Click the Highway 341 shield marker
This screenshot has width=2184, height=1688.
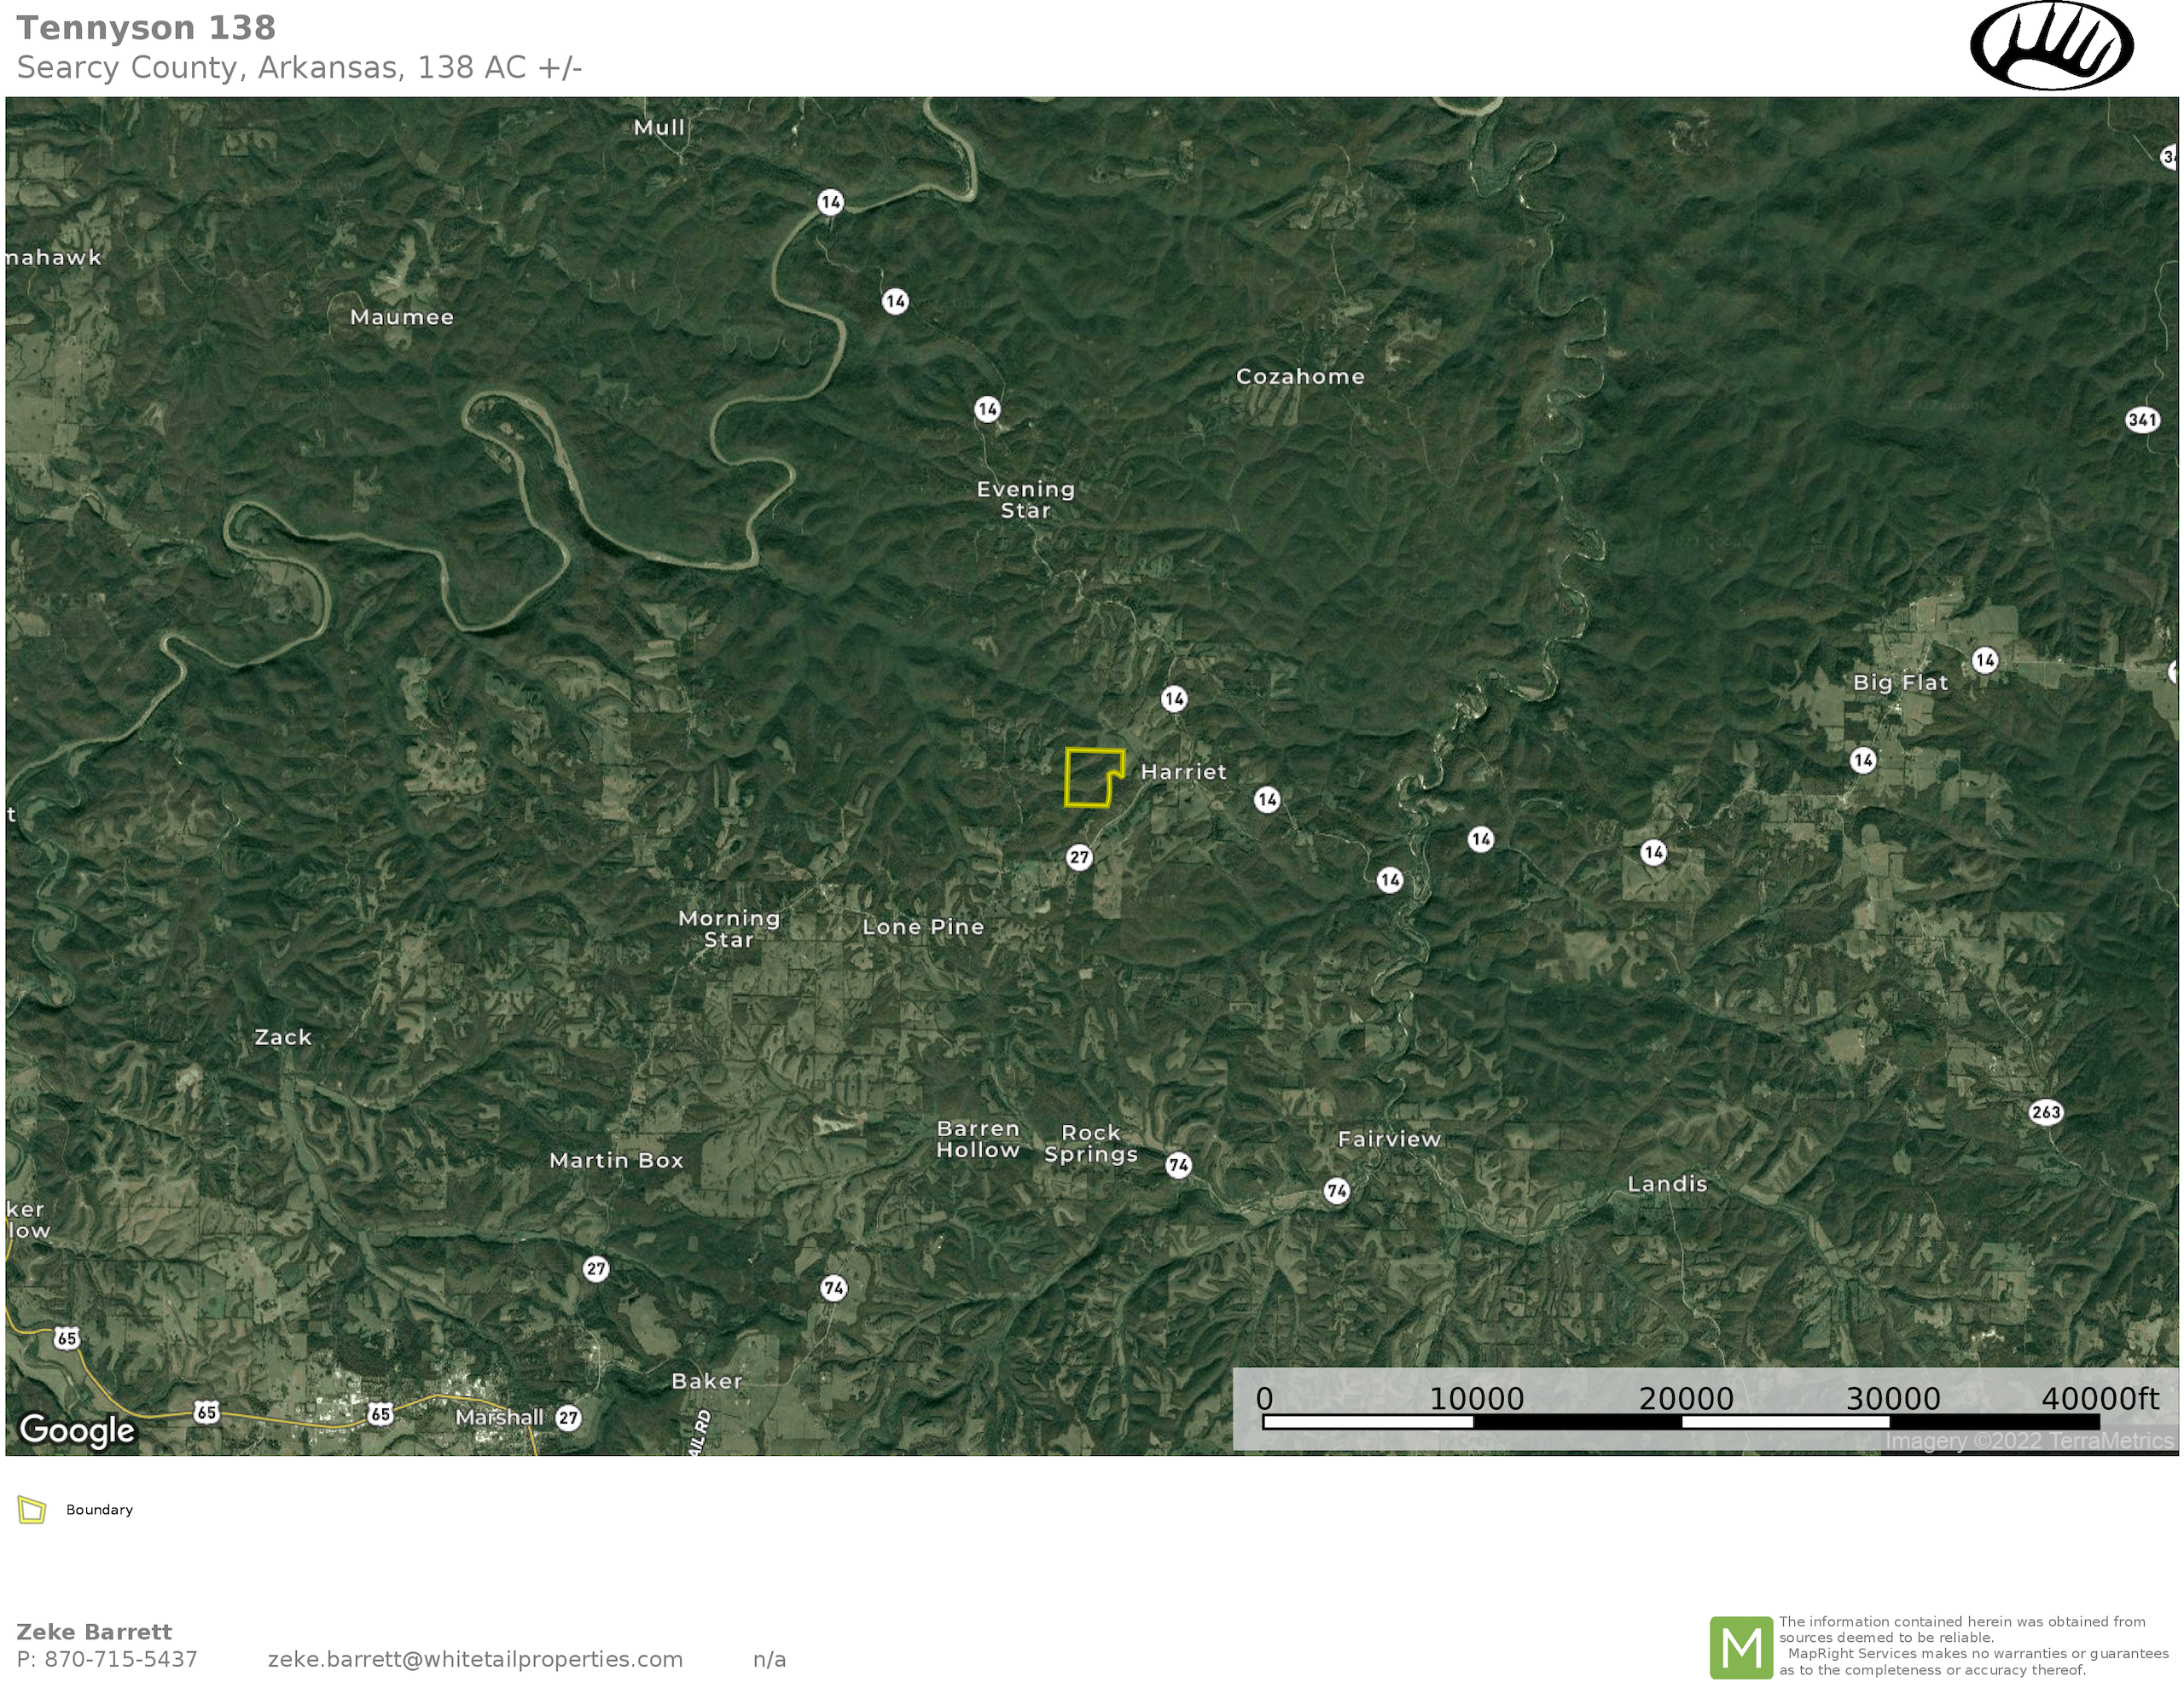[x=2142, y=420]
